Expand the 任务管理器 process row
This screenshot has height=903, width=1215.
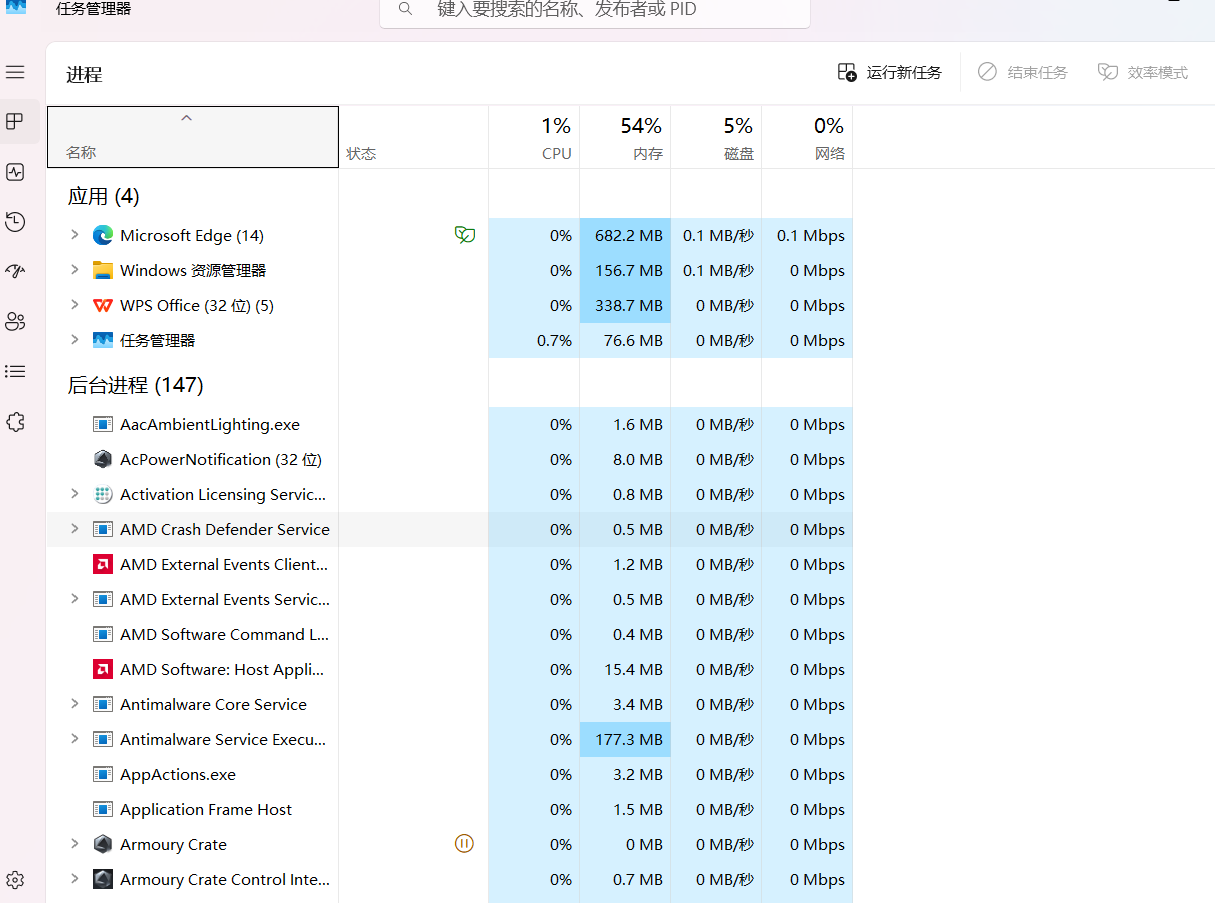(74, 340)
